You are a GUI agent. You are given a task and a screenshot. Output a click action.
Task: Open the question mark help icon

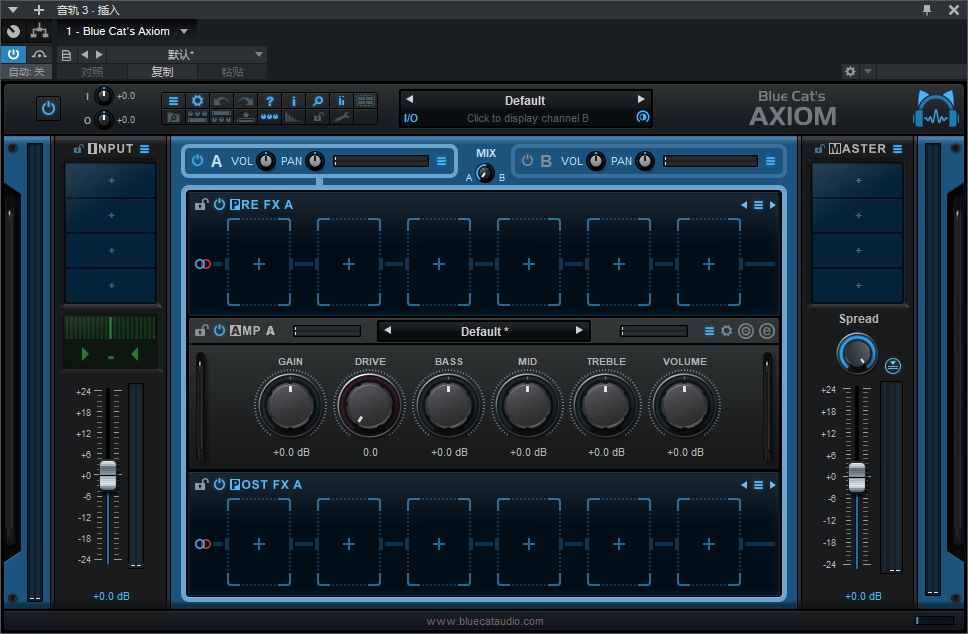pyautogui.click(x=270, y=101)
